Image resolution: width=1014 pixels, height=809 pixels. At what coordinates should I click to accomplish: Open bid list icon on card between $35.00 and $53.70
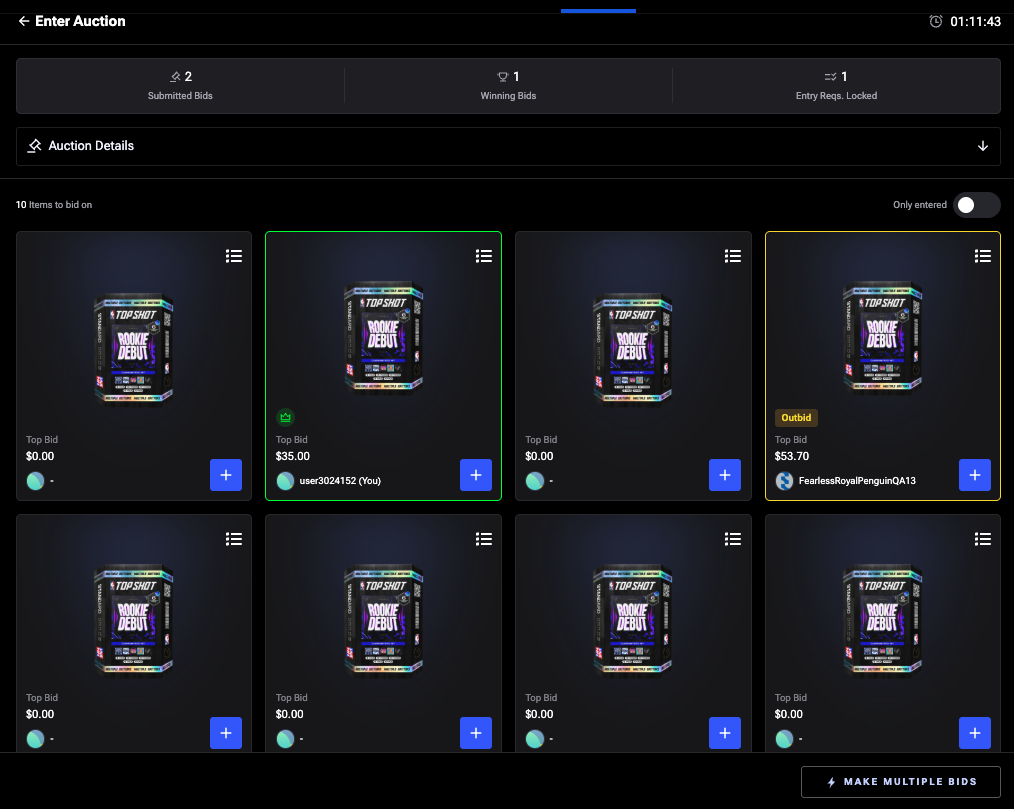[733, 256]
